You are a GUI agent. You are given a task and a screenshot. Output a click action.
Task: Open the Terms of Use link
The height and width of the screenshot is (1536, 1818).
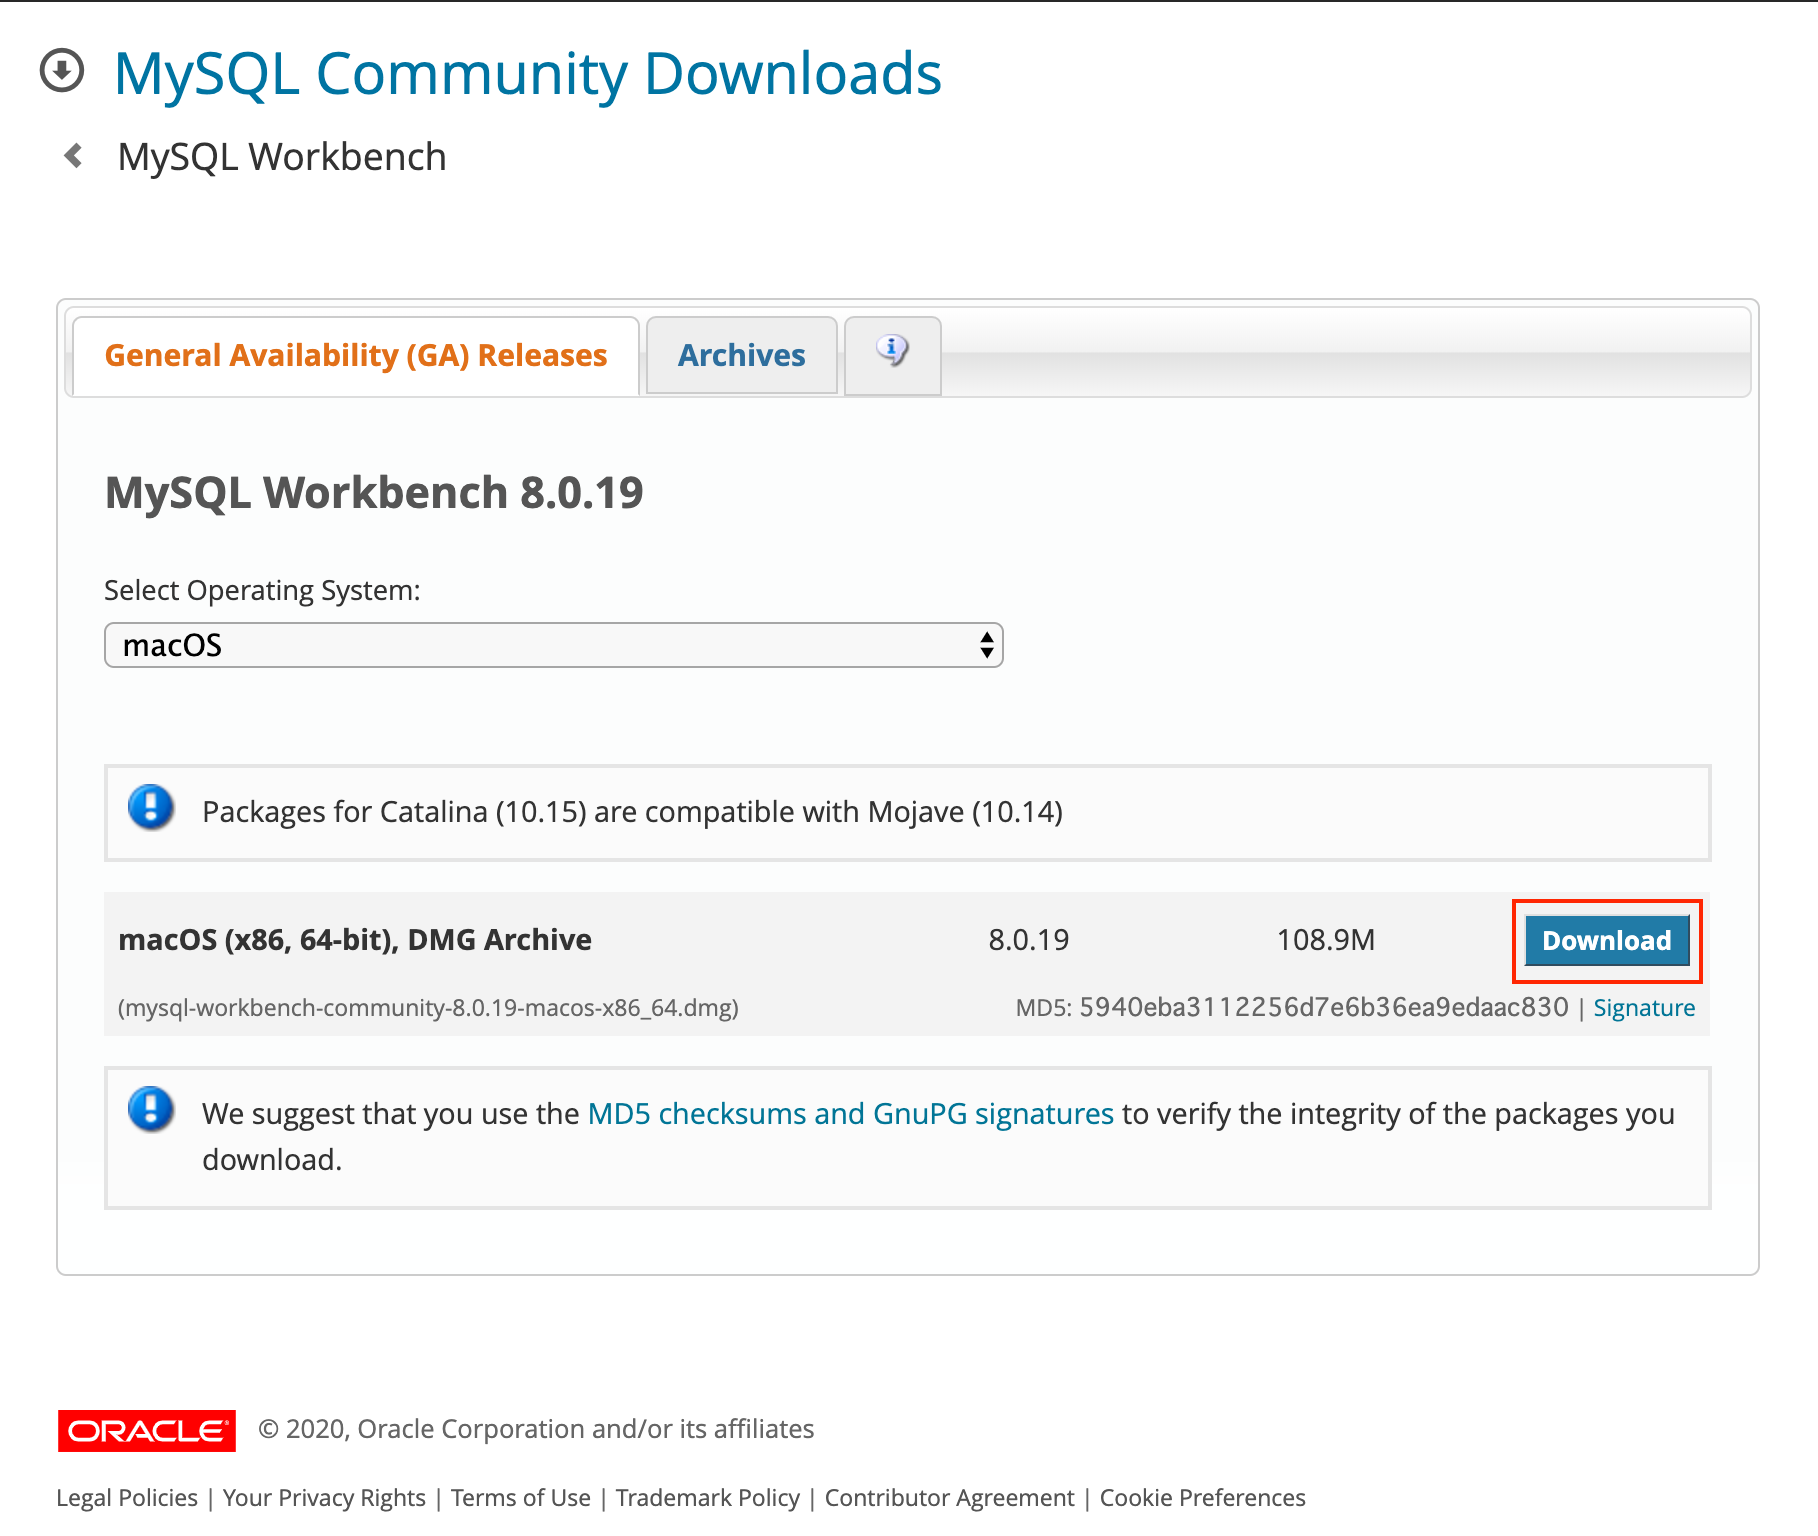pos(520,1498)
